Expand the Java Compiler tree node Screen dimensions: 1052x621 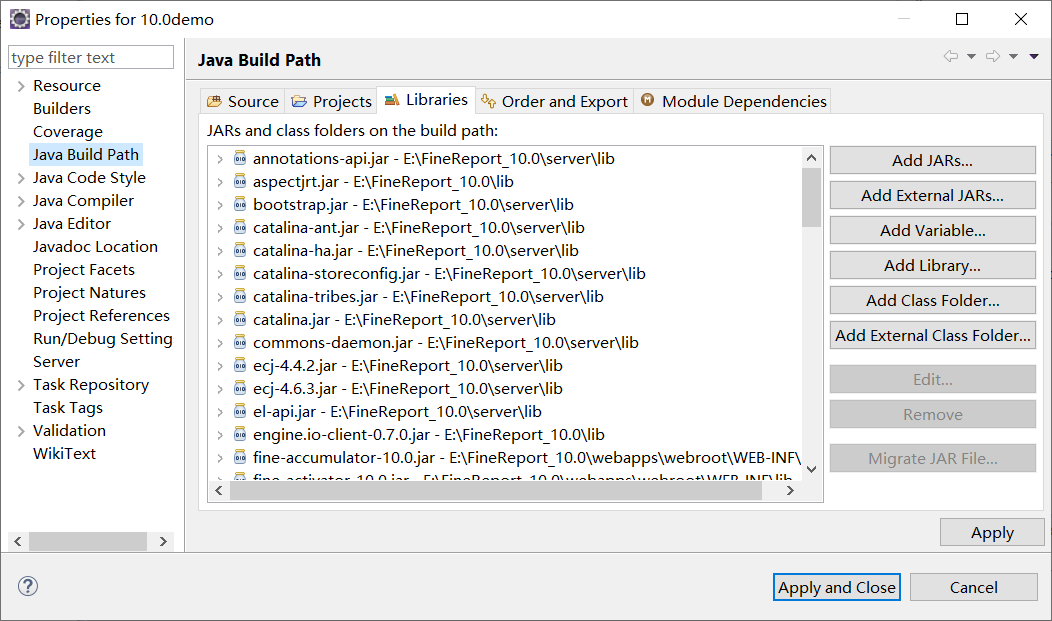(x=21, y=201)
